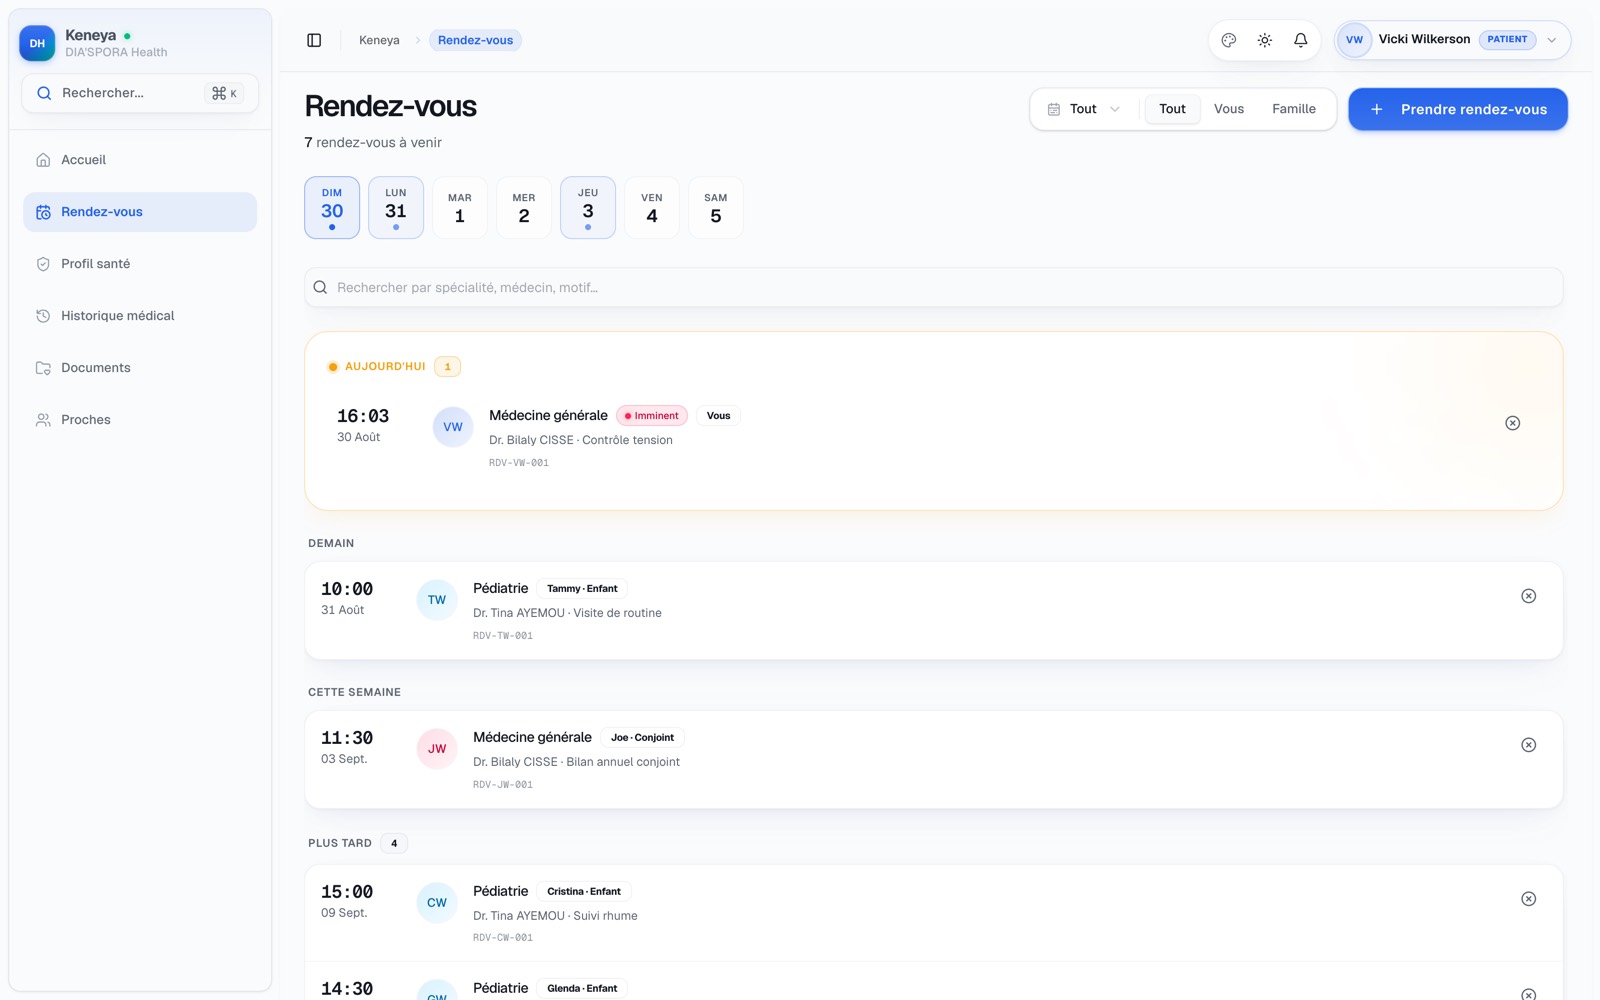Click the Imminent status badge
The height and width of the screenshot is (1000, 1600).
(652, 416)
